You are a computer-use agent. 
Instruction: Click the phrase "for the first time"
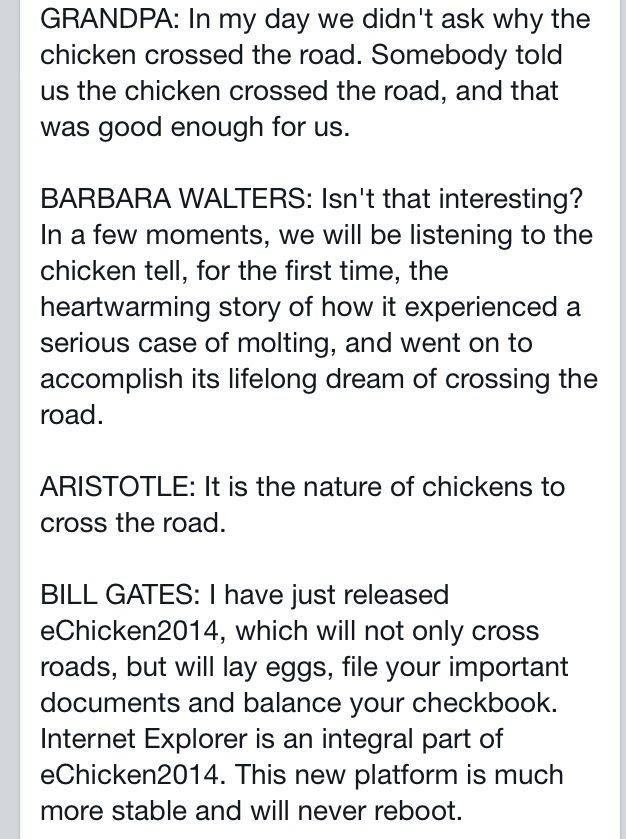pyautogui.click(x=275, y=270)
